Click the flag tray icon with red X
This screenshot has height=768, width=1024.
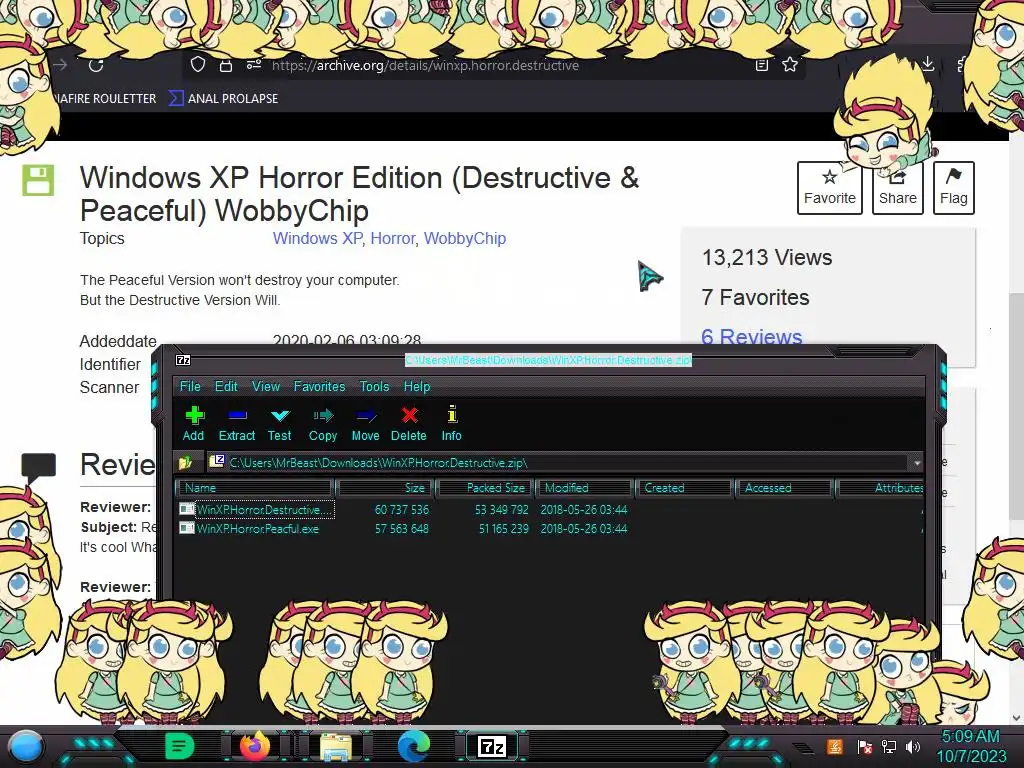[x=864, y=746]
